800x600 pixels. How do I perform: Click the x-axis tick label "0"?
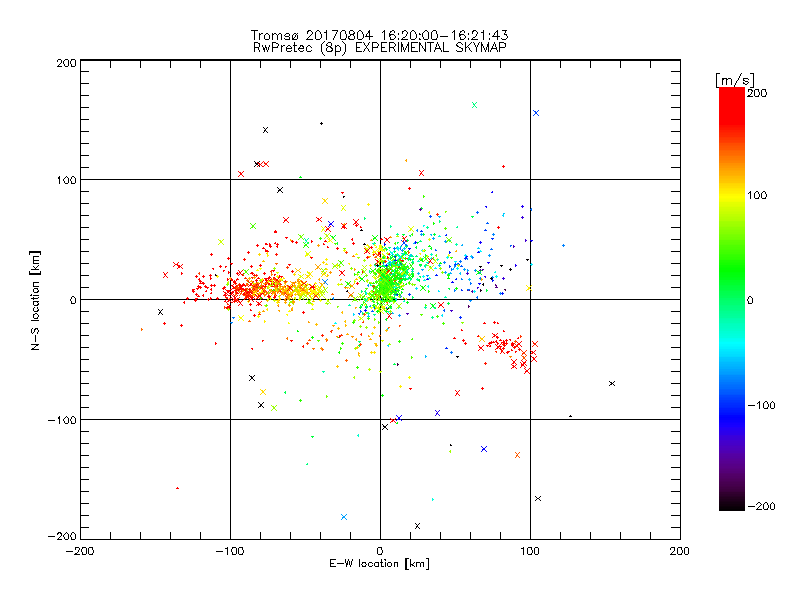point(380,551)
